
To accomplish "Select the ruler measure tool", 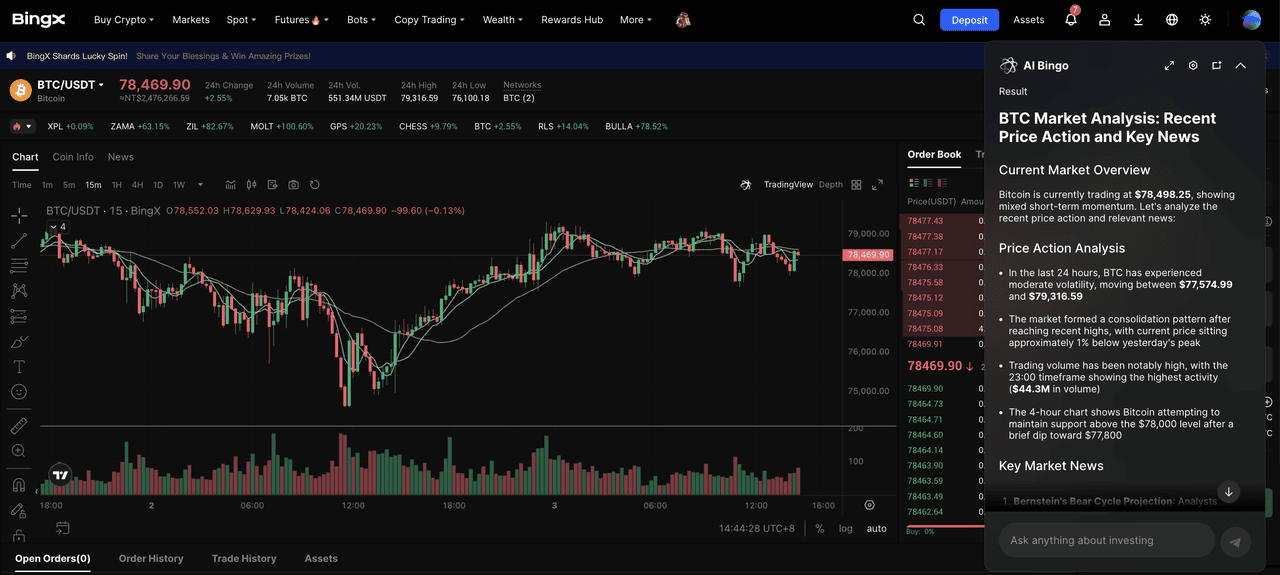I will point(19,426).
